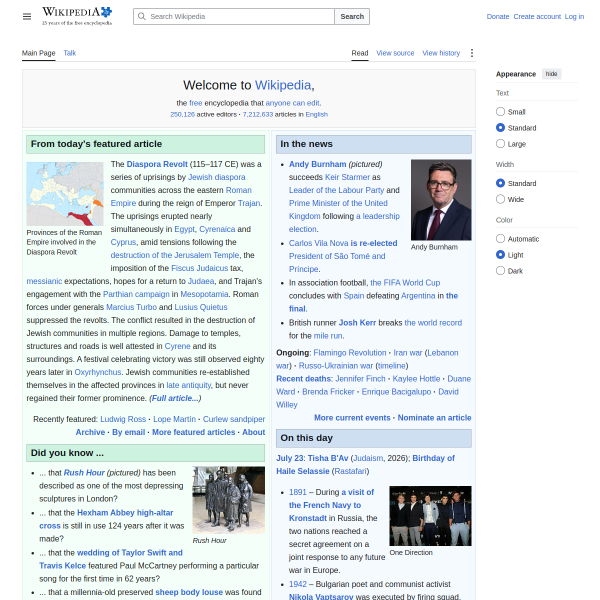Image resolution: width=600 pixels, height=600 pixels.
Task: Click the Wikipedia logo
Action: point(77,16)
